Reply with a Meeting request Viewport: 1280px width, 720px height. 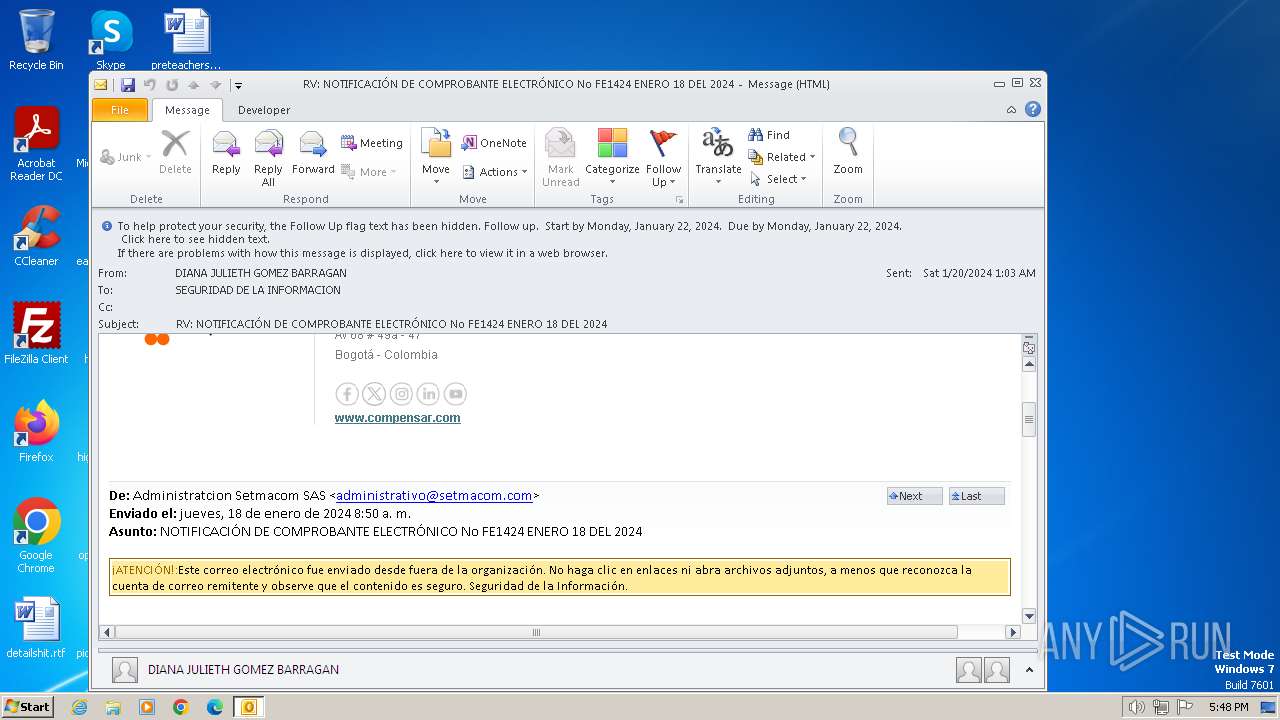tap(371, 143)
